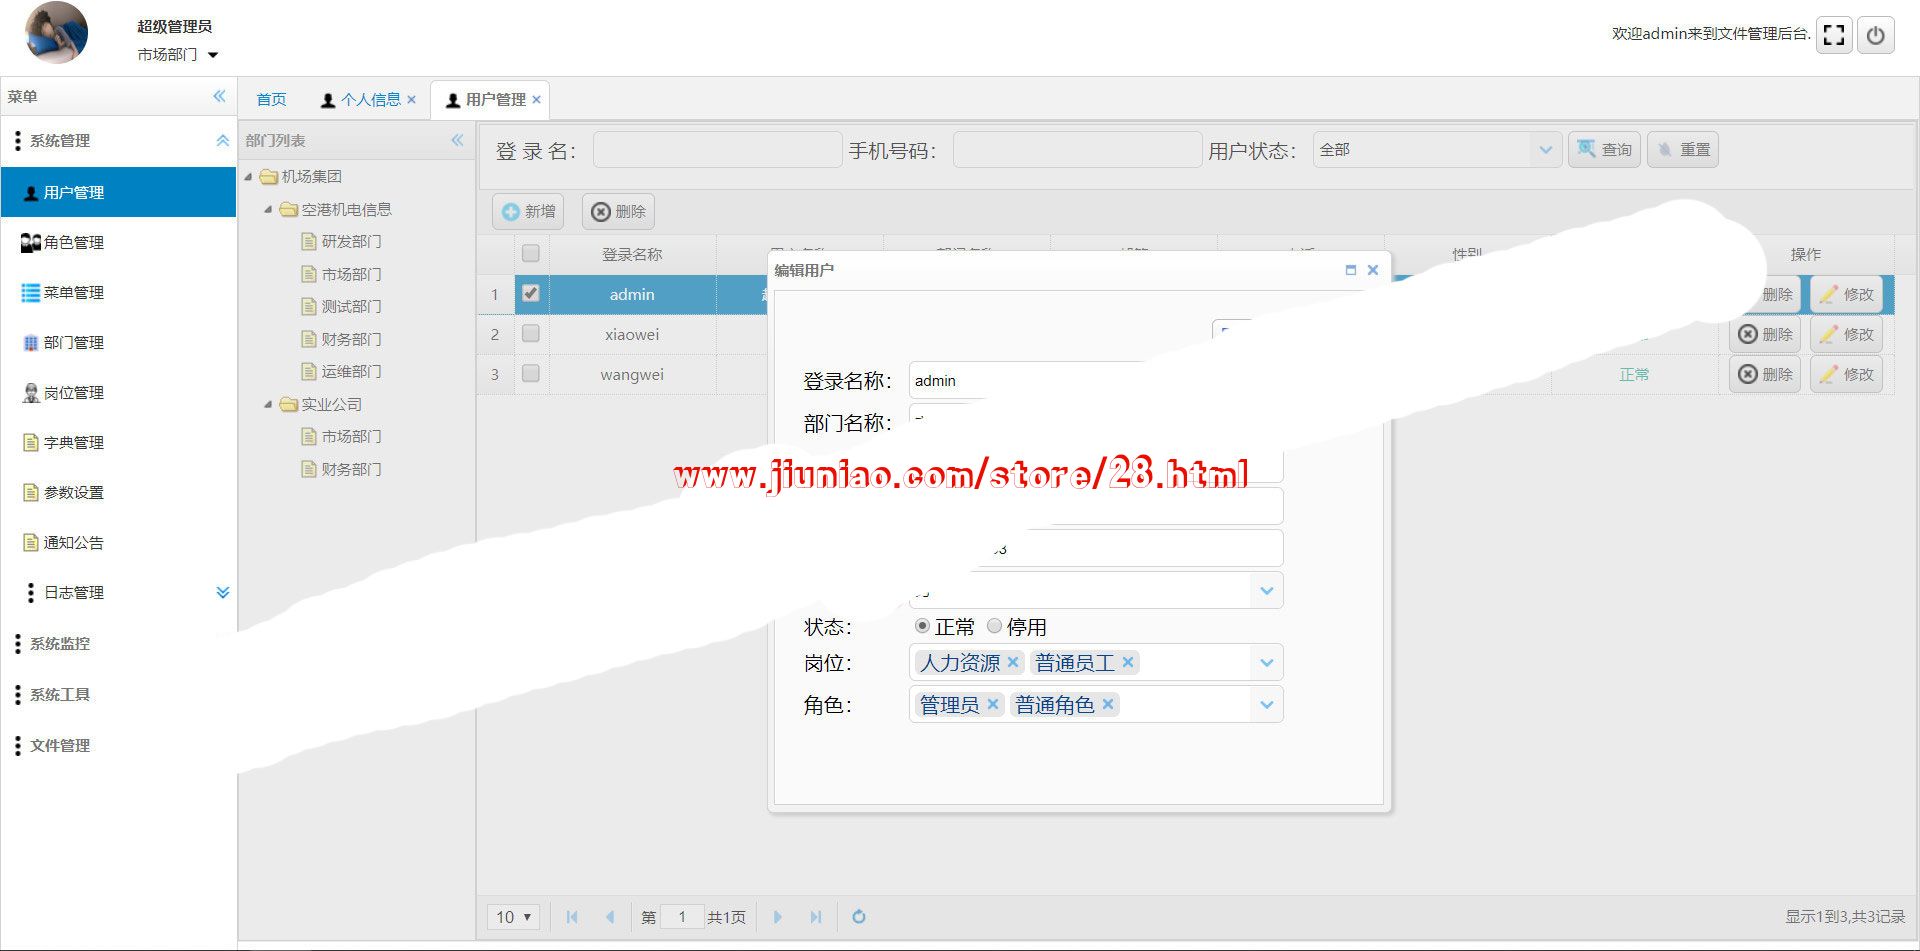Toggle the select-all checkbox in table header
The width and height of the screenshot is (1920, 951).
531,253
